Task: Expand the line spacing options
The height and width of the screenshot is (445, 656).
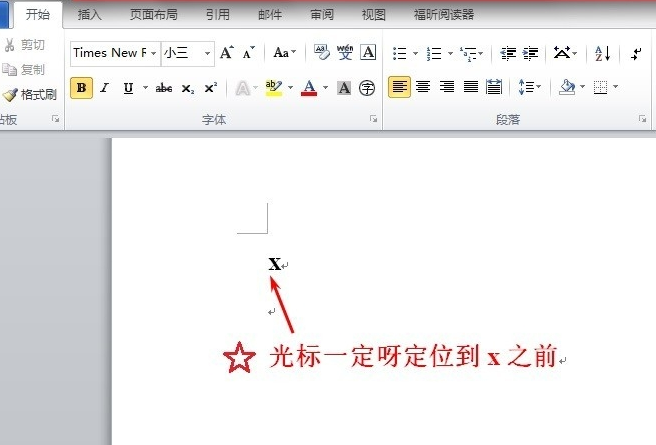Action: (x=530, y=88)
